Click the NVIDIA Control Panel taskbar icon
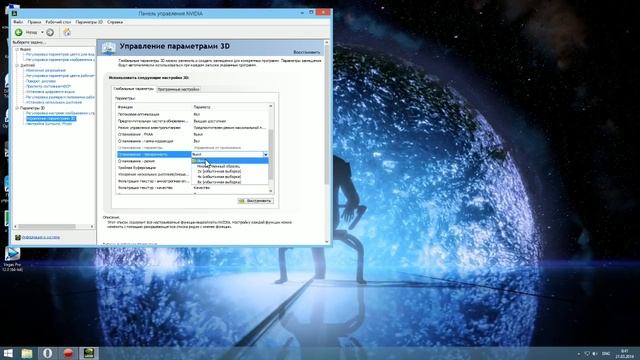This screenshot has height=360, width=640. pyautogui.click(x=89, y=353)
